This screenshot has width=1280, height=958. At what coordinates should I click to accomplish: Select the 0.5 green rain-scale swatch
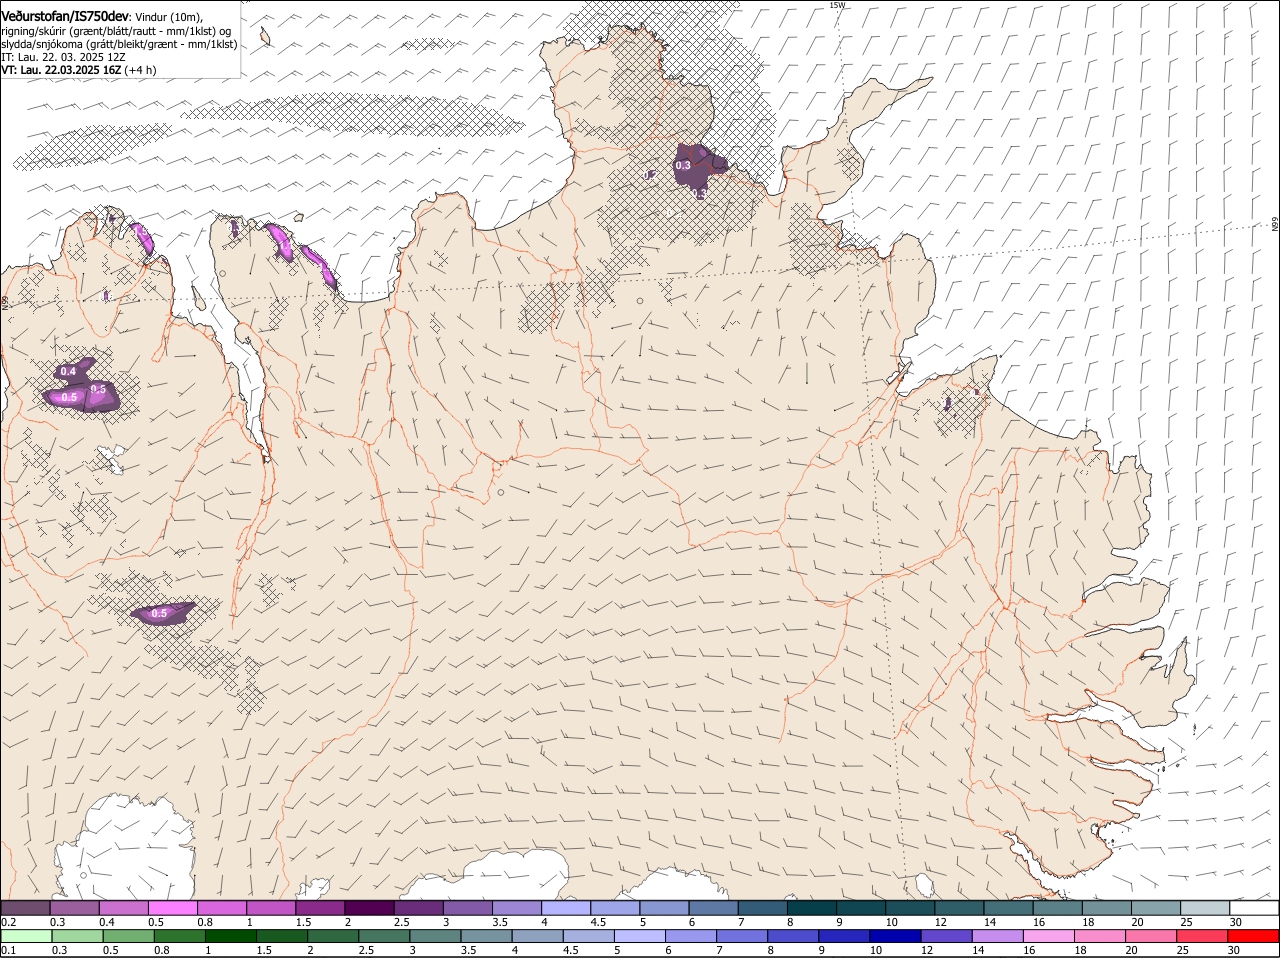pyautogui.click(x=128, y=937)
